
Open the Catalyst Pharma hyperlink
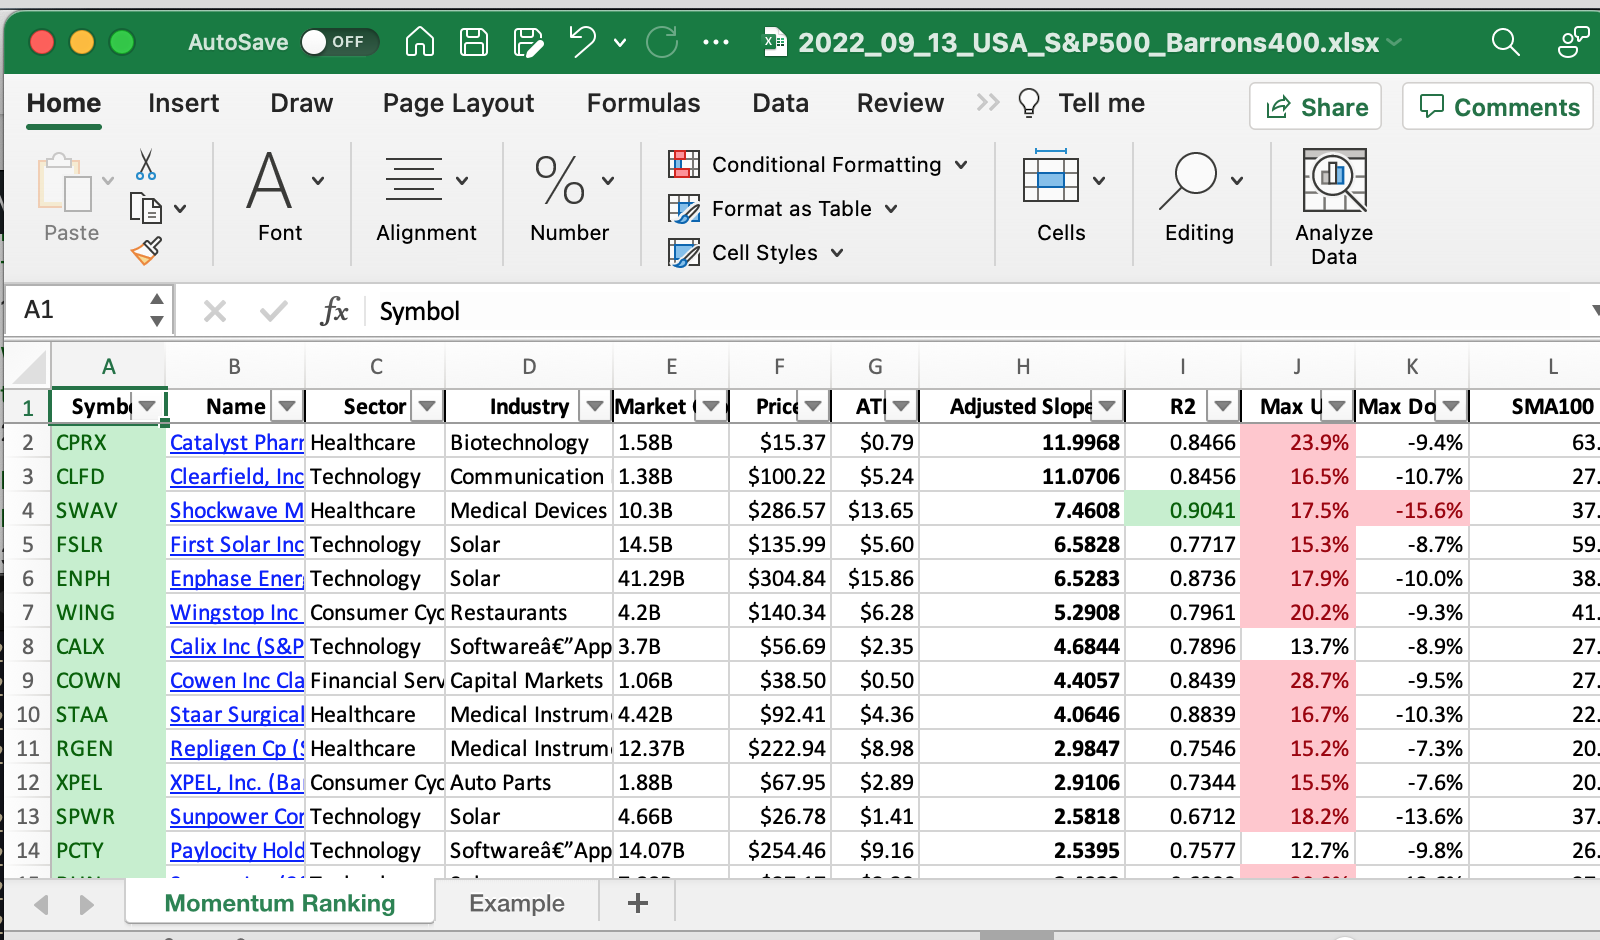pyautogui.click(x=236, y=443)
